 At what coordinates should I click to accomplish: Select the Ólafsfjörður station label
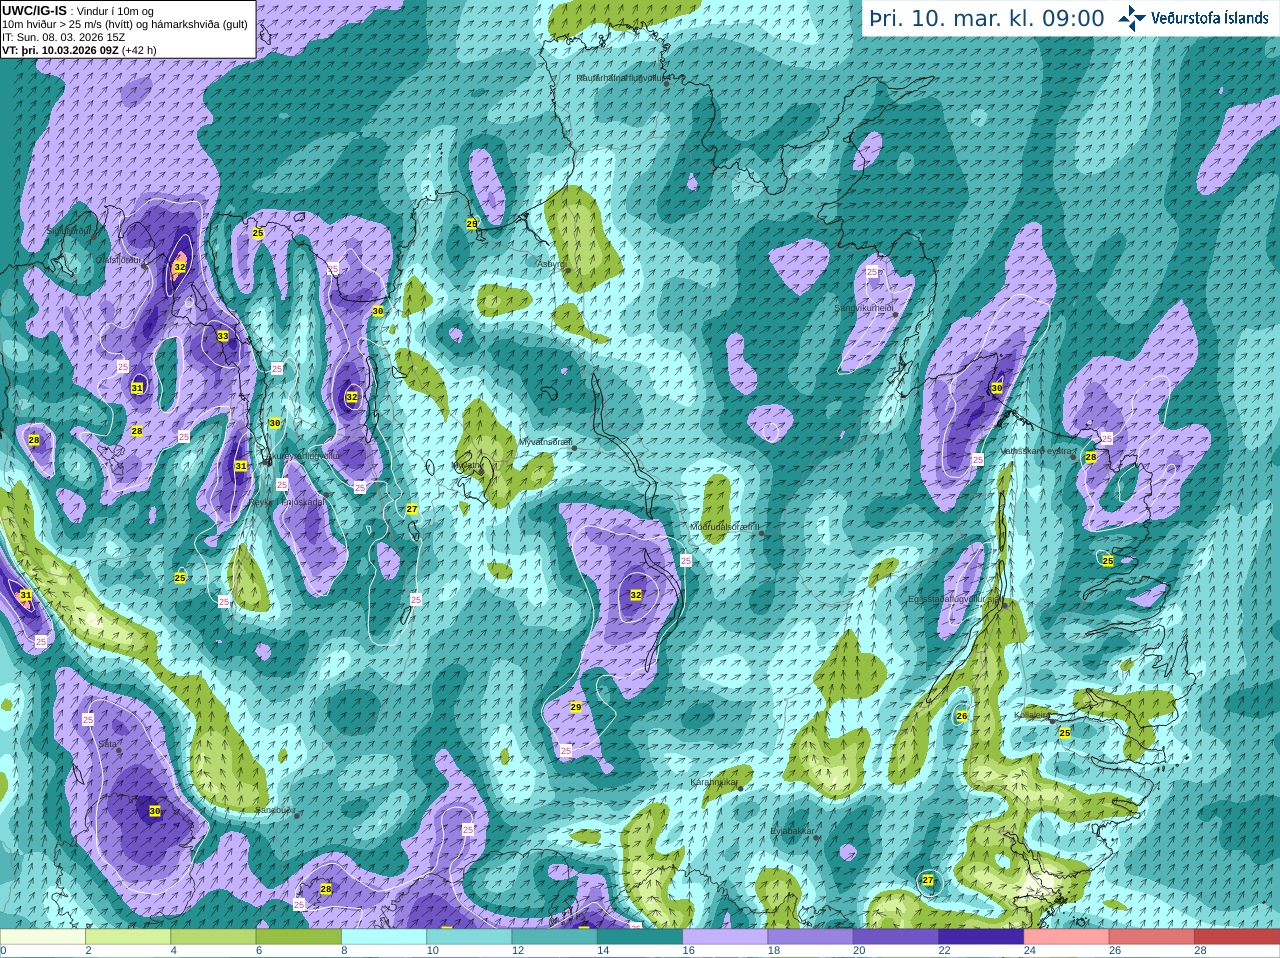117,259
